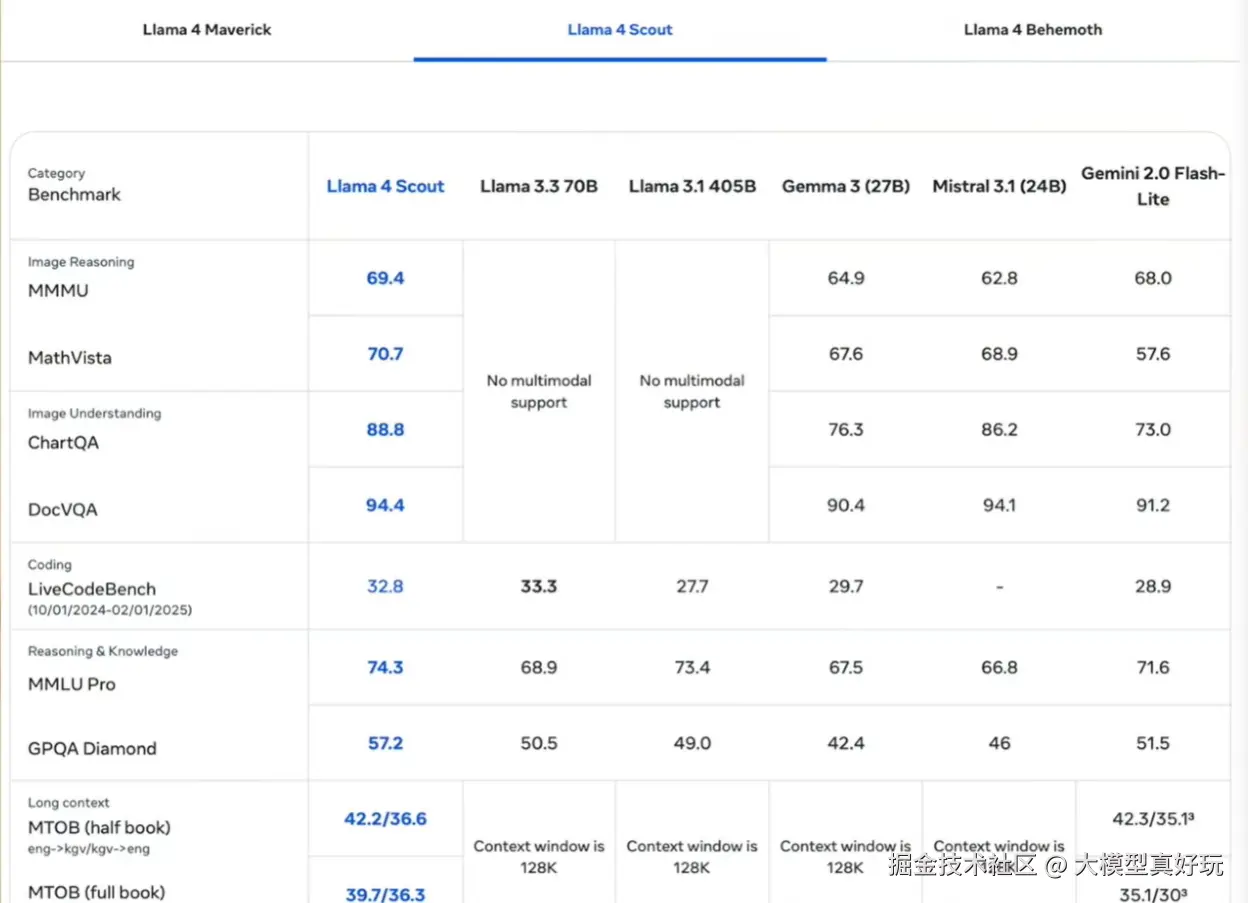The height and width of the screenshot is (903, 1248).
Task: Click the Scout MTOB score 39.7/36.3
Action: pos(385,894)
